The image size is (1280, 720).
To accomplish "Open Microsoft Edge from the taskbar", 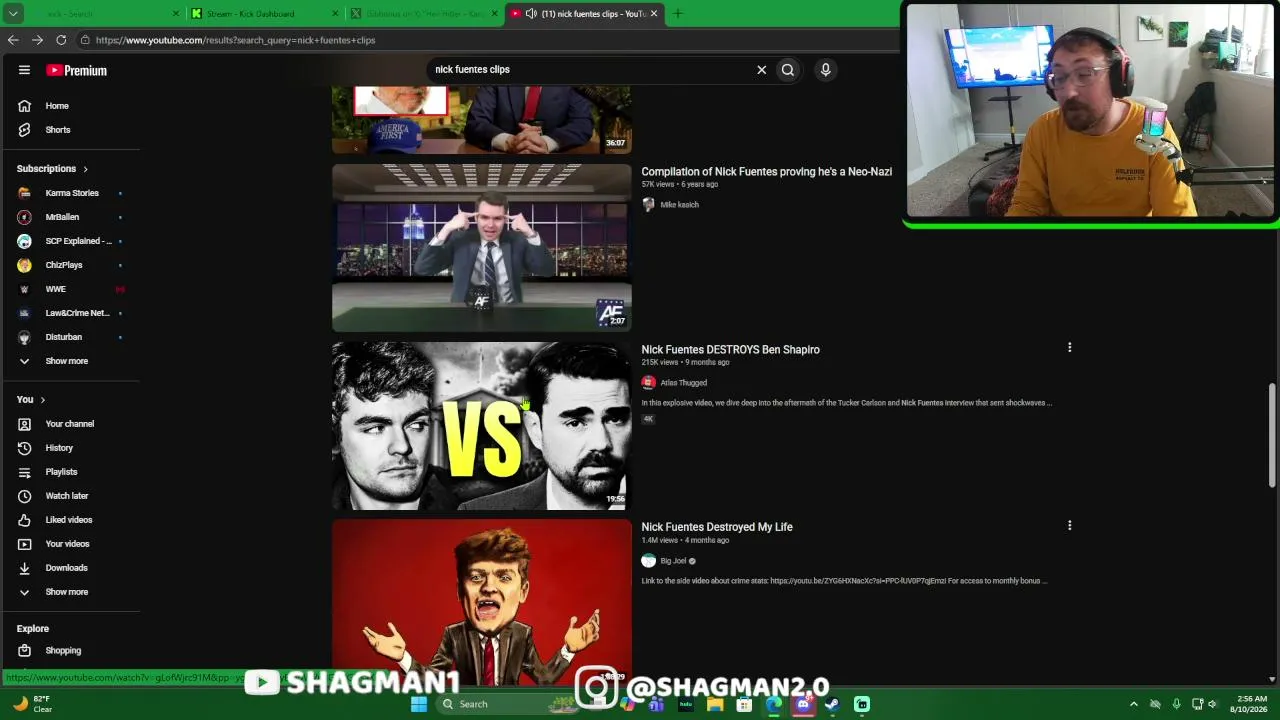I will (x=774, y=704).
